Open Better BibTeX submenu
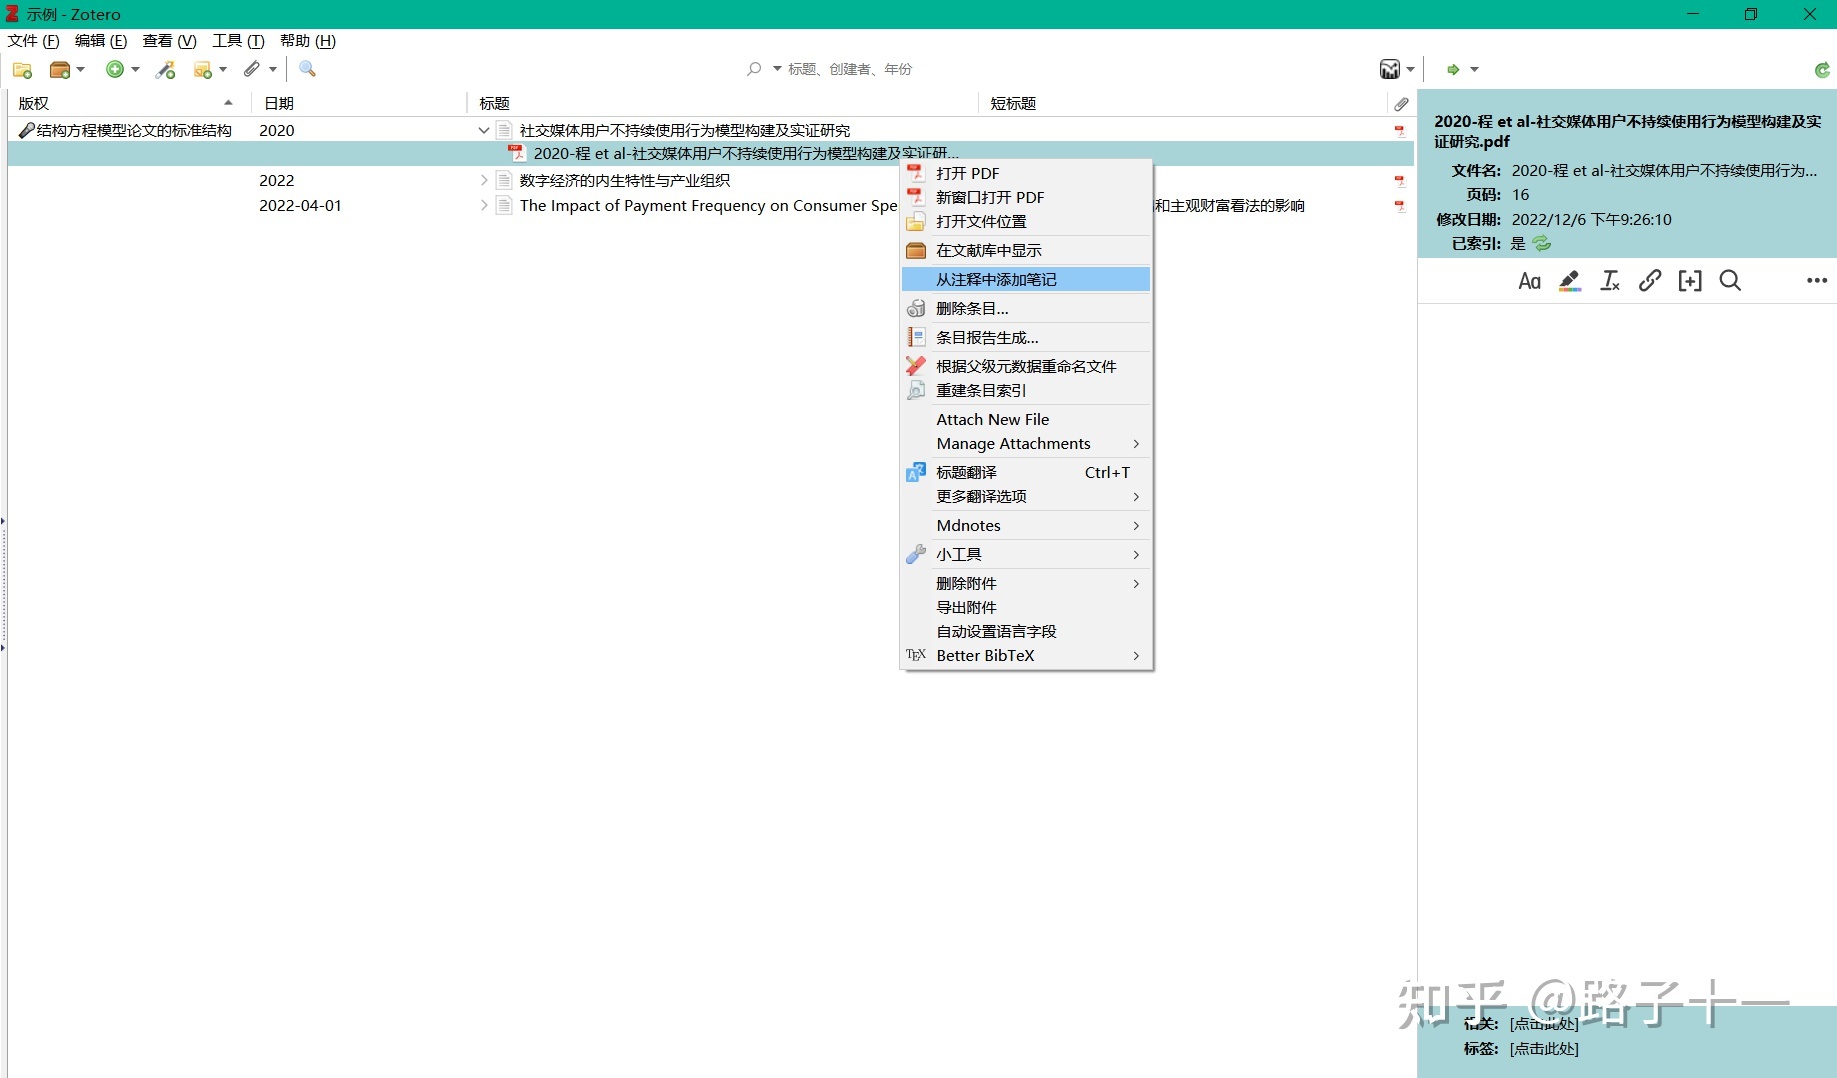1837x1078 pixels. [x=1026, y=655]
